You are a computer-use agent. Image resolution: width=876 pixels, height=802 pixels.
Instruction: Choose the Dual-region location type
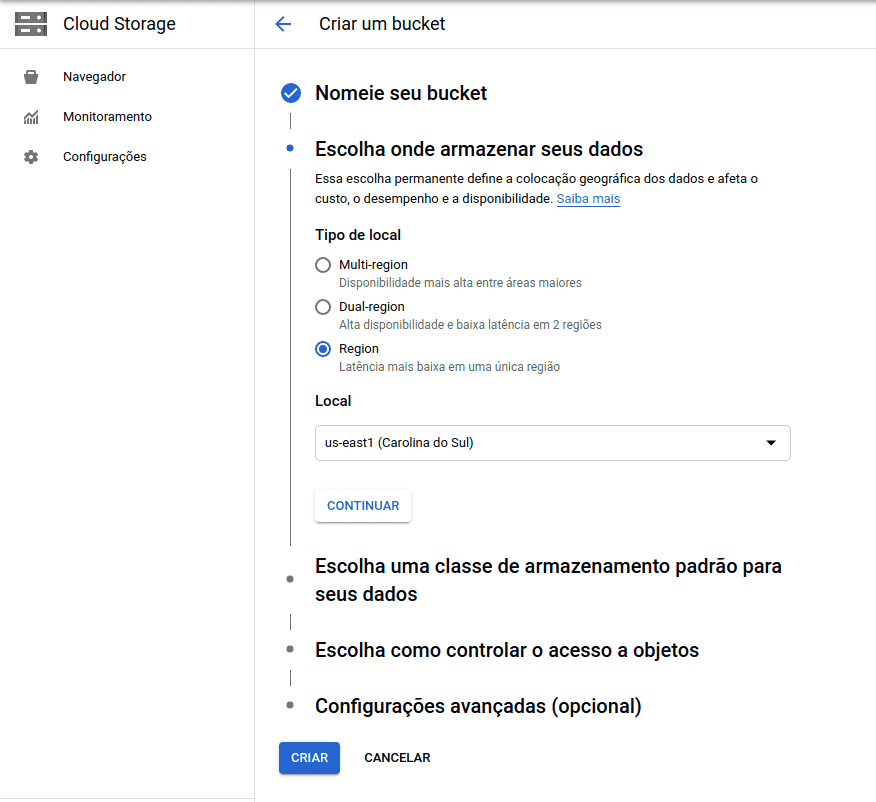coord(323,307)
